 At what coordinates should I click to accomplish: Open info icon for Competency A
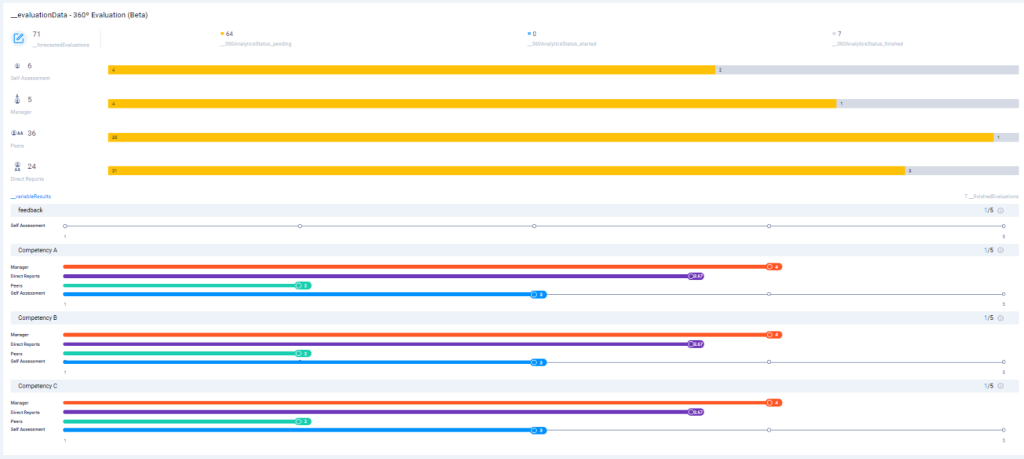1001,250
